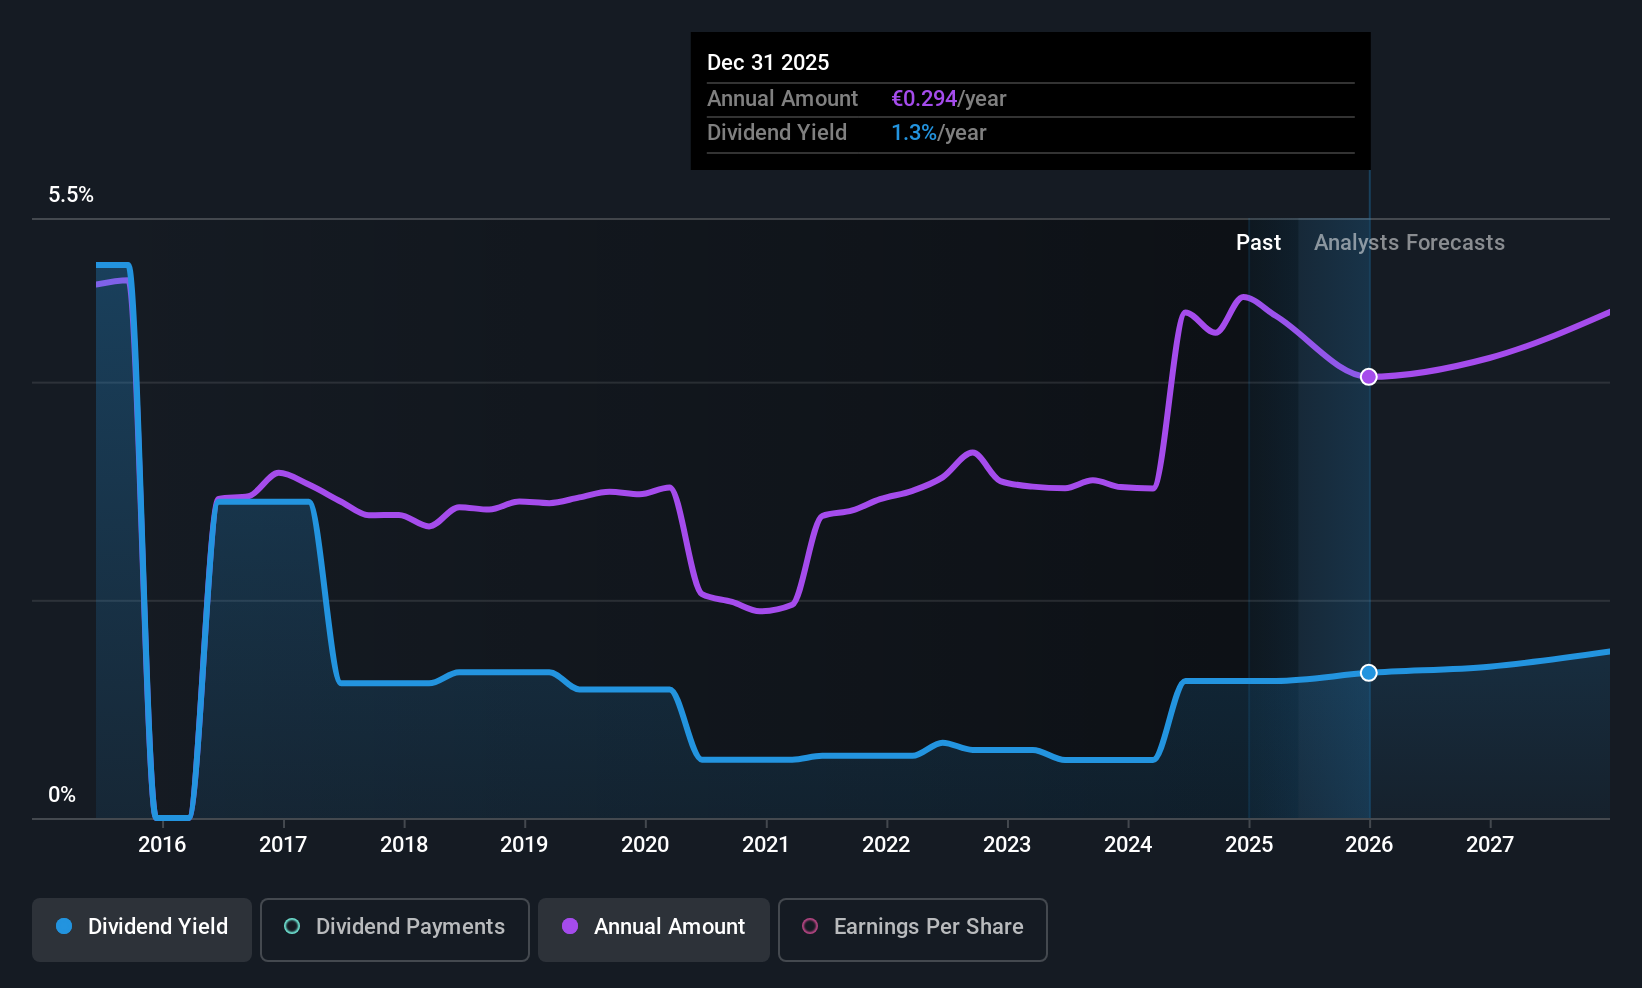Click the 2025 x-axis year label

click(x=1249, y=845)
